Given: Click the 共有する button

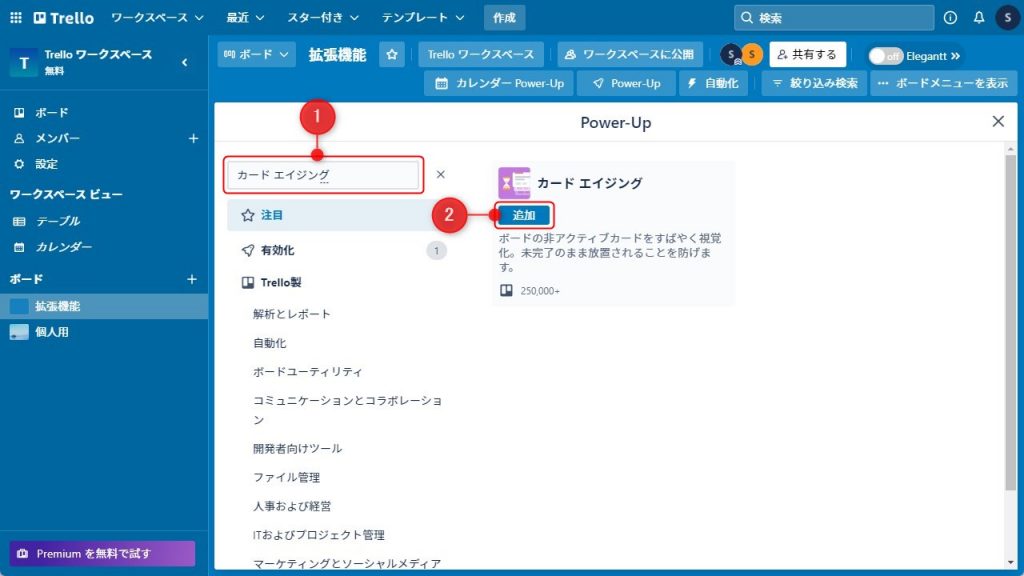Looking at the screenshot, I should click(808, 55).
